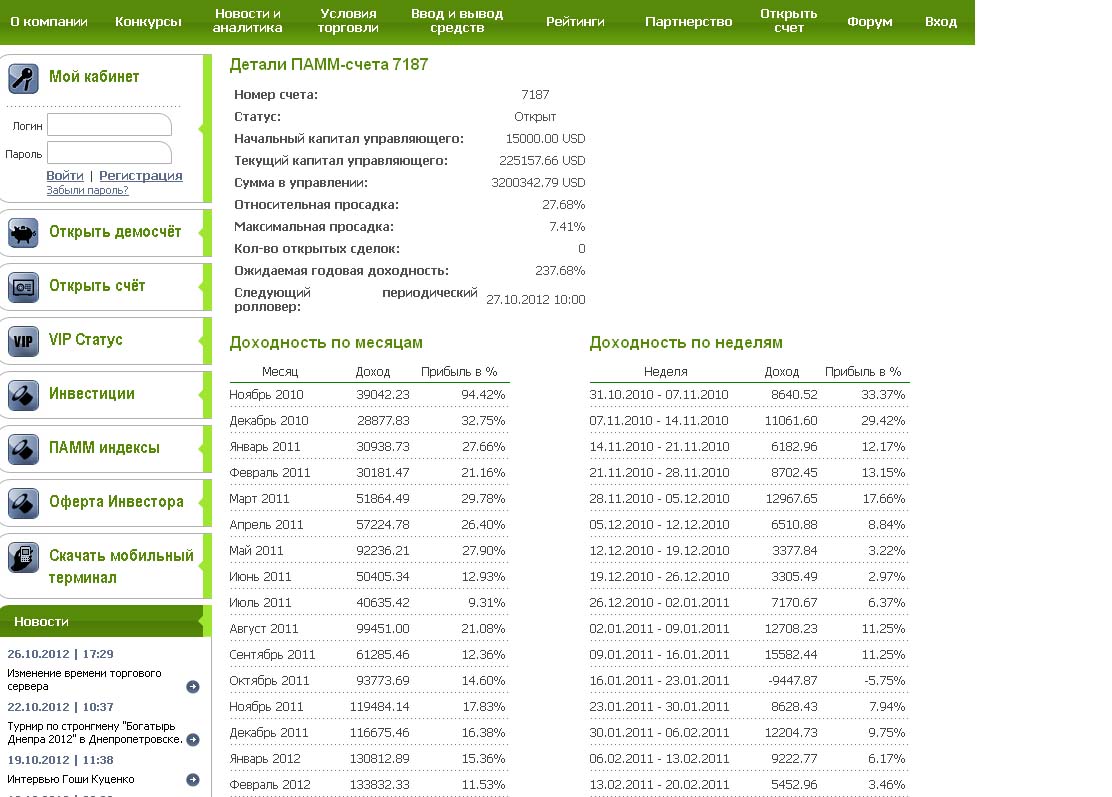Click the value 3200342.79 USD under management
Image resolution: width=1112 pixels, height=797 pixels.
pos(538,182)
